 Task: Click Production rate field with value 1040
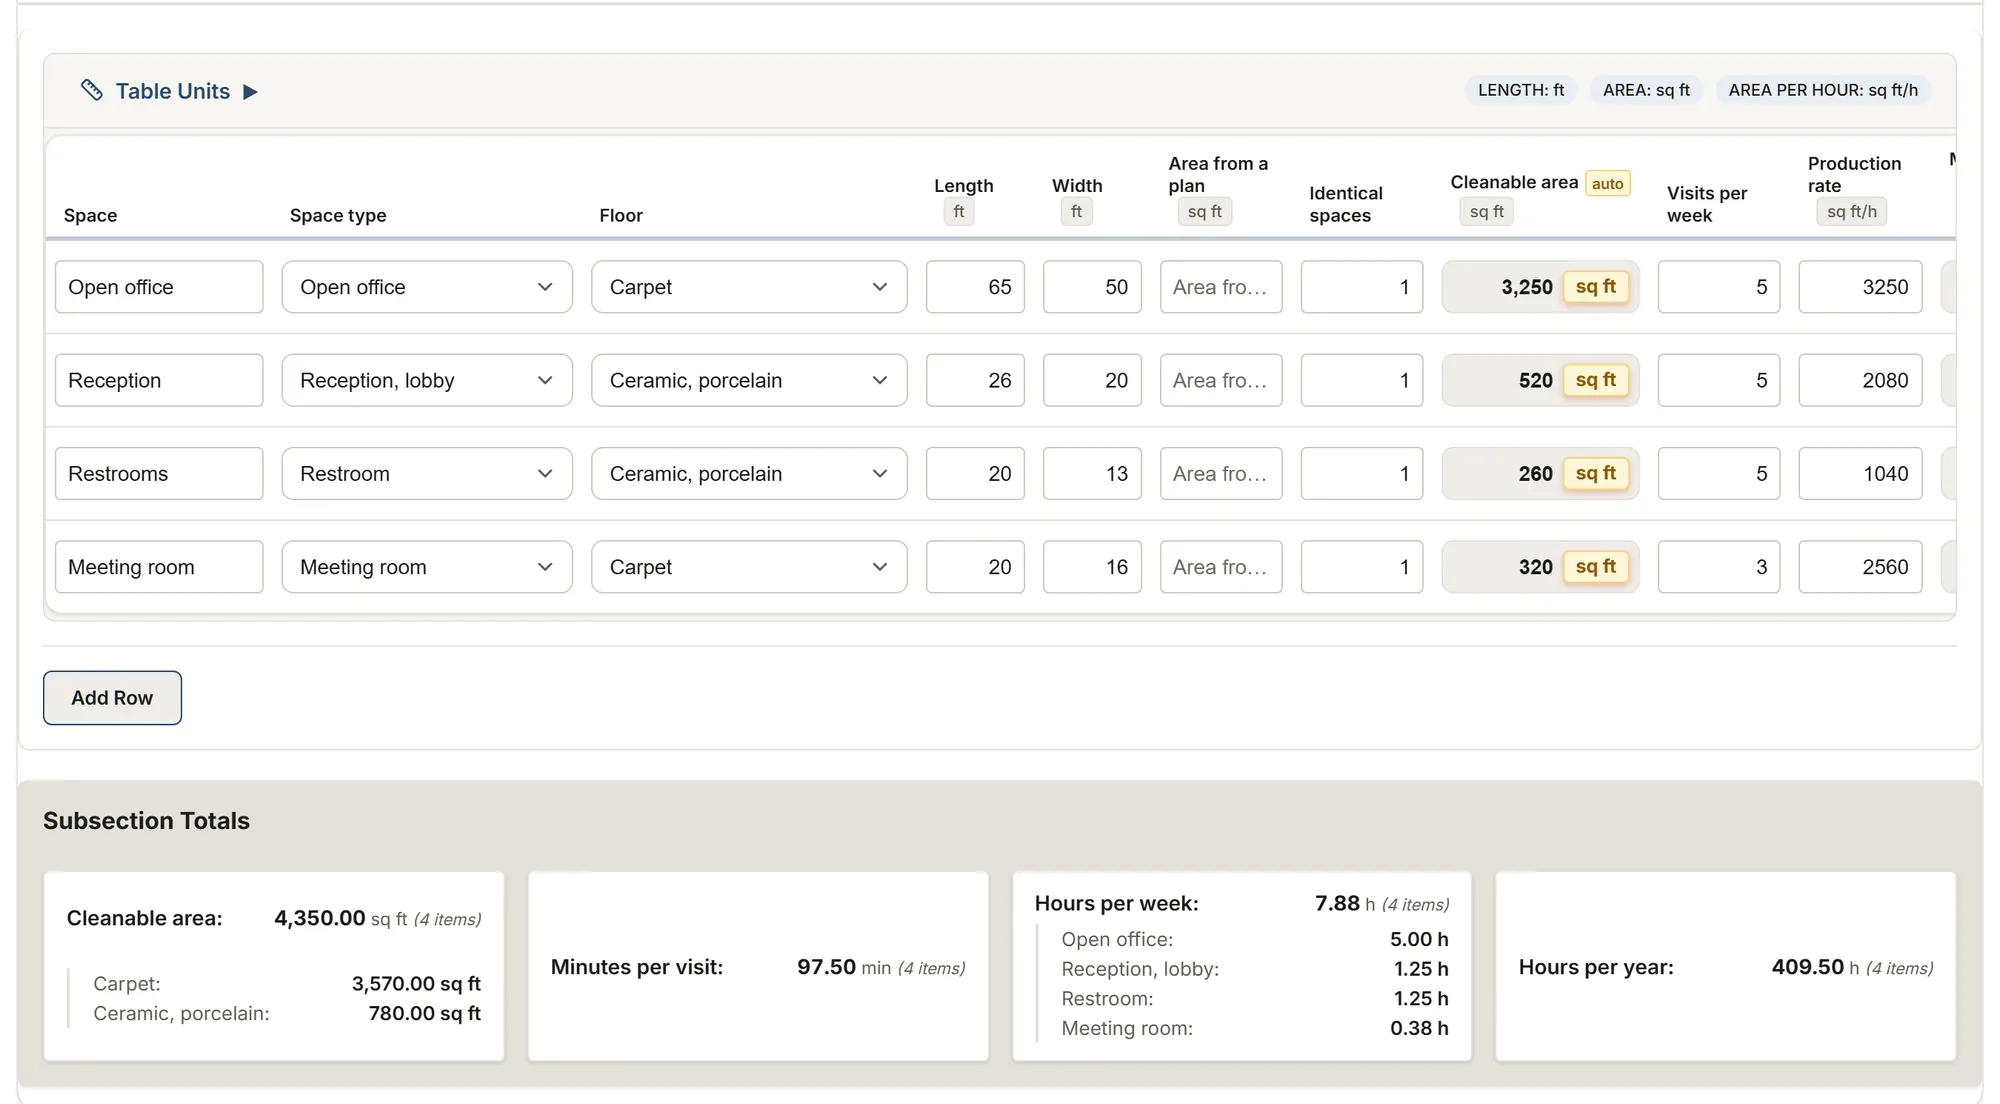1860,474
